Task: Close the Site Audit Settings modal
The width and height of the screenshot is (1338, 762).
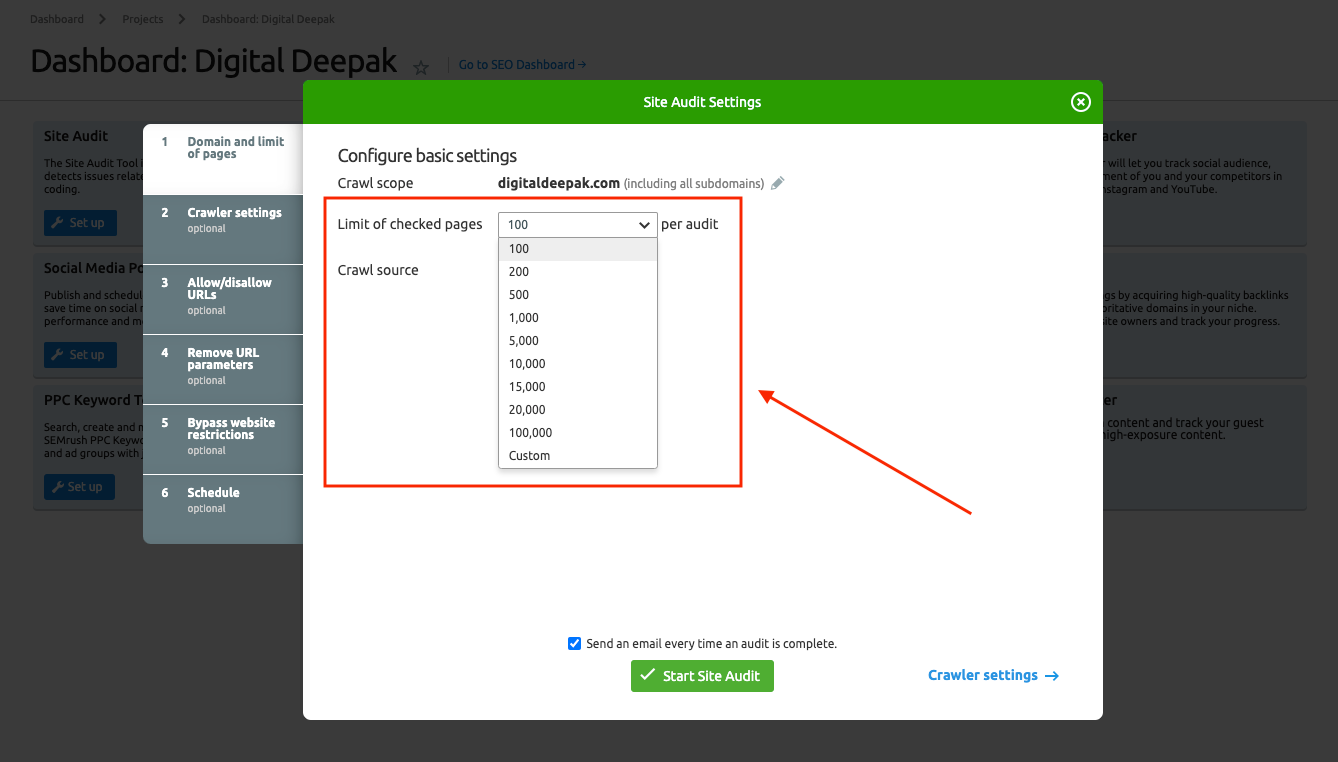Action: [1080, 101]
